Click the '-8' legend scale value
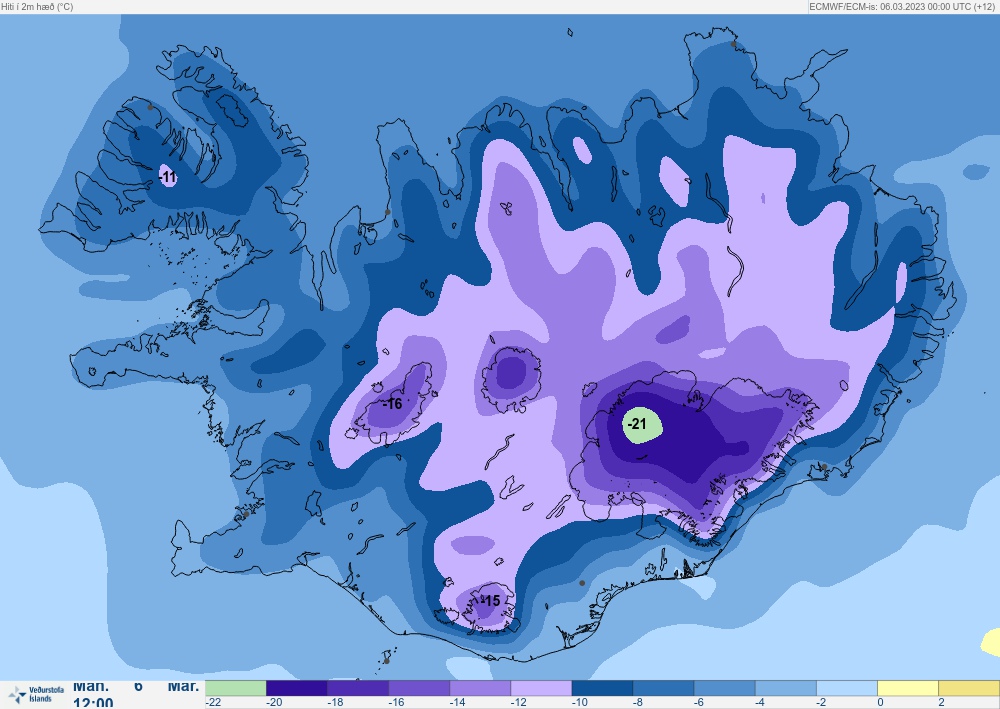 pyautogui.click(x=639, y=702)
